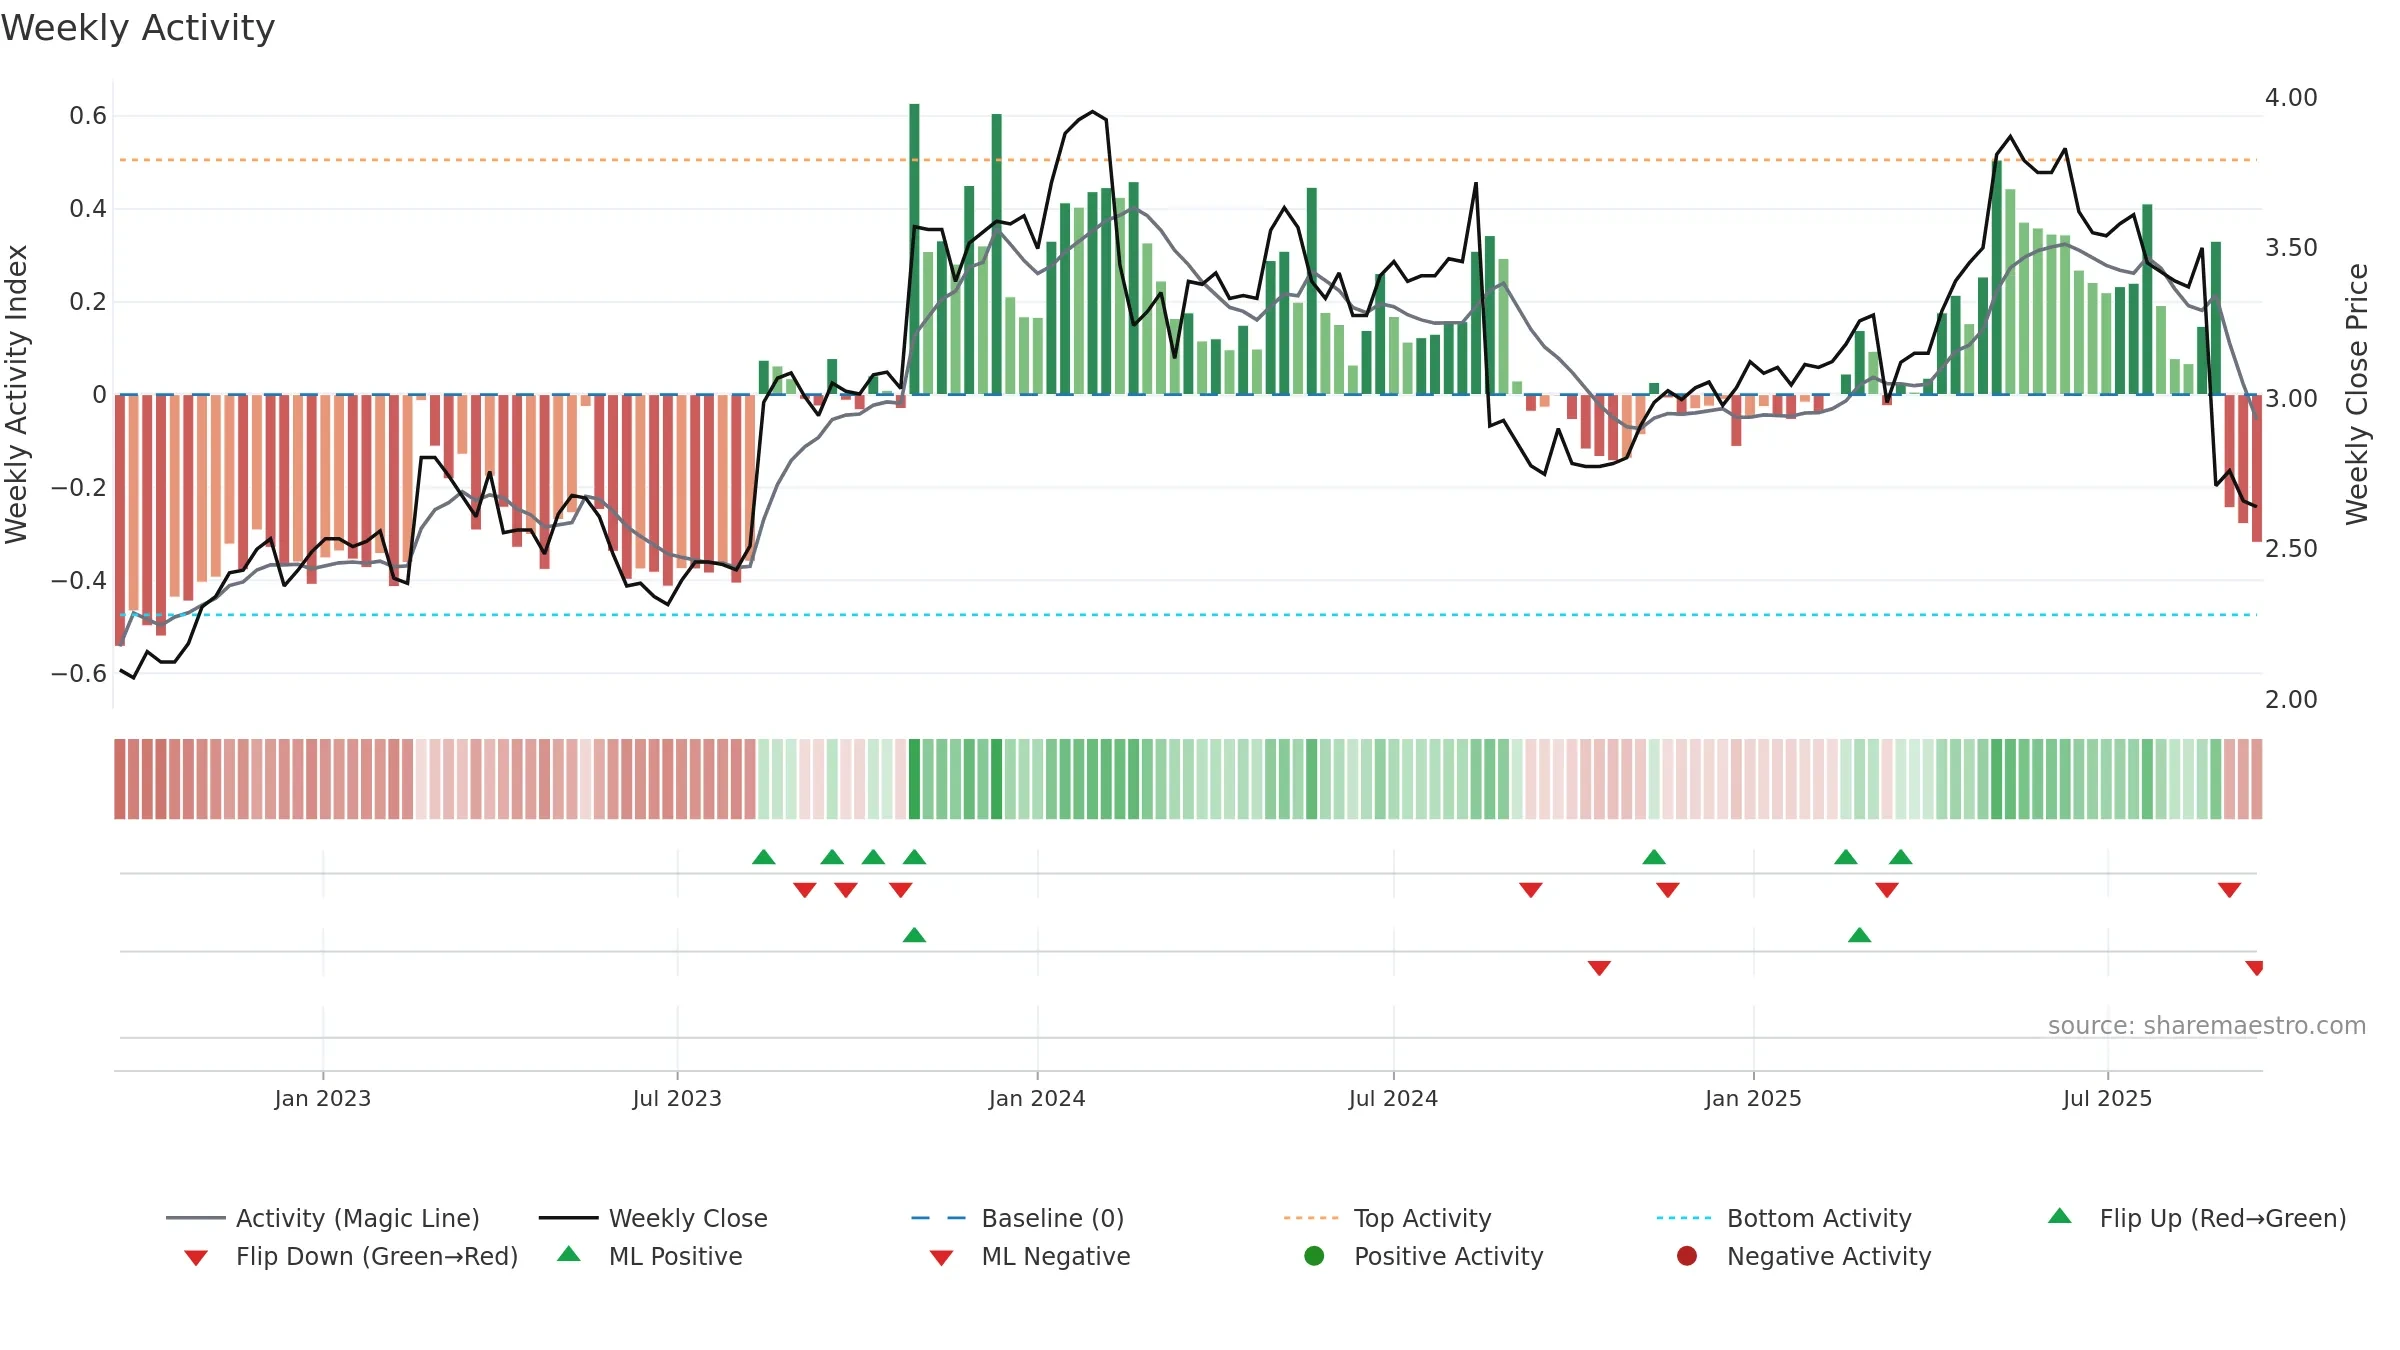Click the Jan 2024 x-axis label

click(1037, 1098)
